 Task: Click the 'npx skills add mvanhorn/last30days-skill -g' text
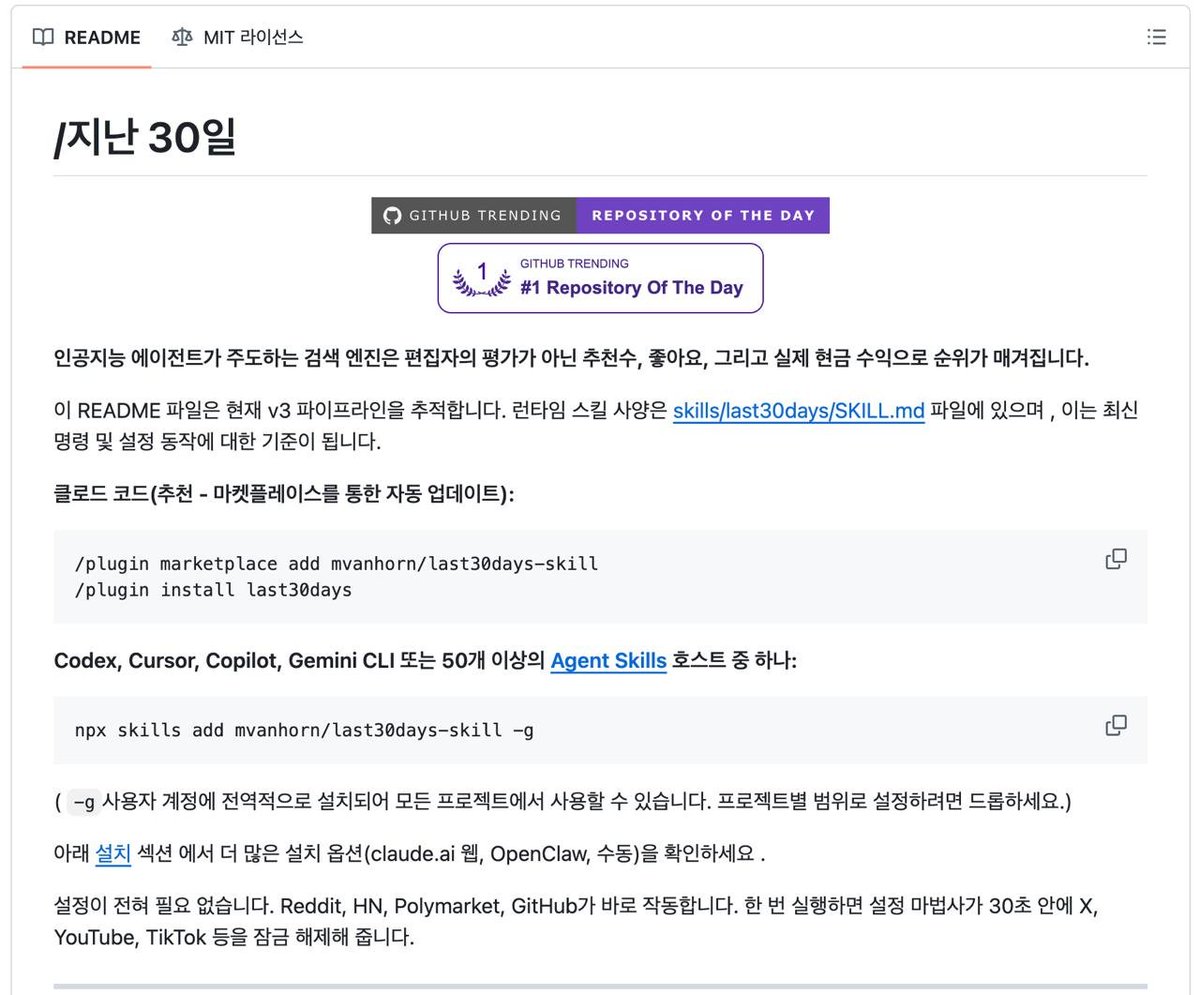click(304, 730)
